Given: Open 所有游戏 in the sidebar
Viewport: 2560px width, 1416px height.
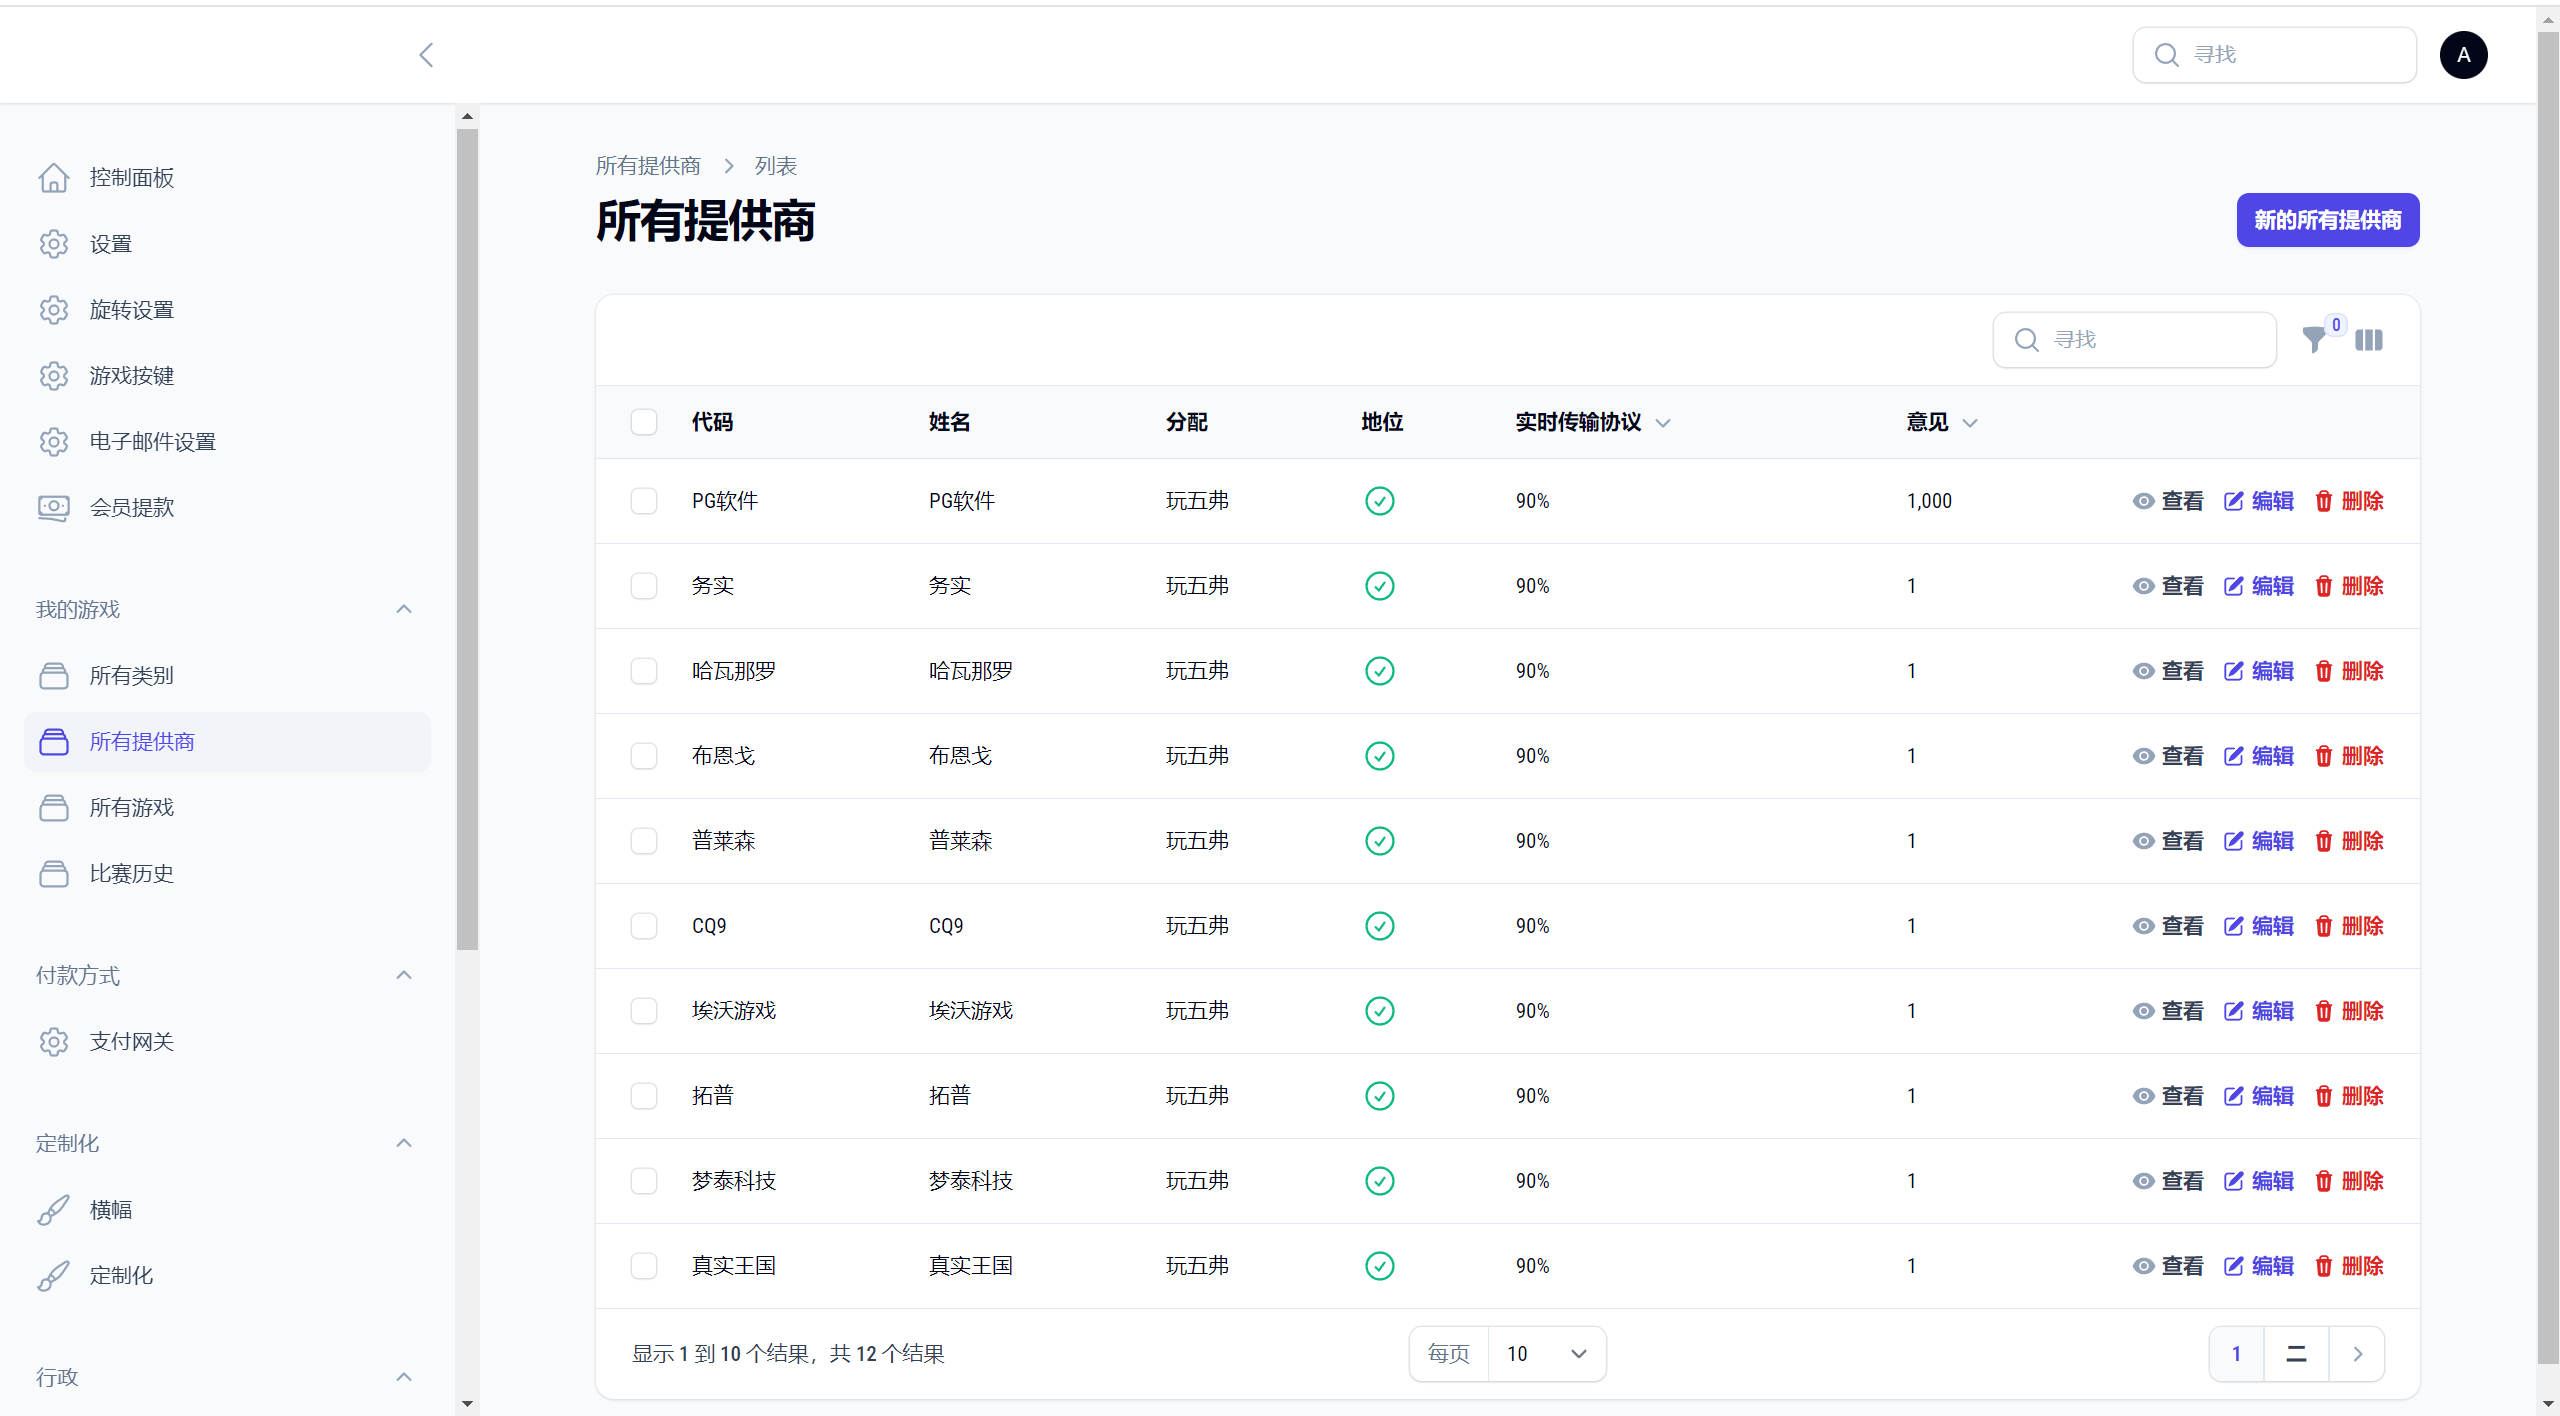Looking at the screenshot, I should tap(132, 808).
